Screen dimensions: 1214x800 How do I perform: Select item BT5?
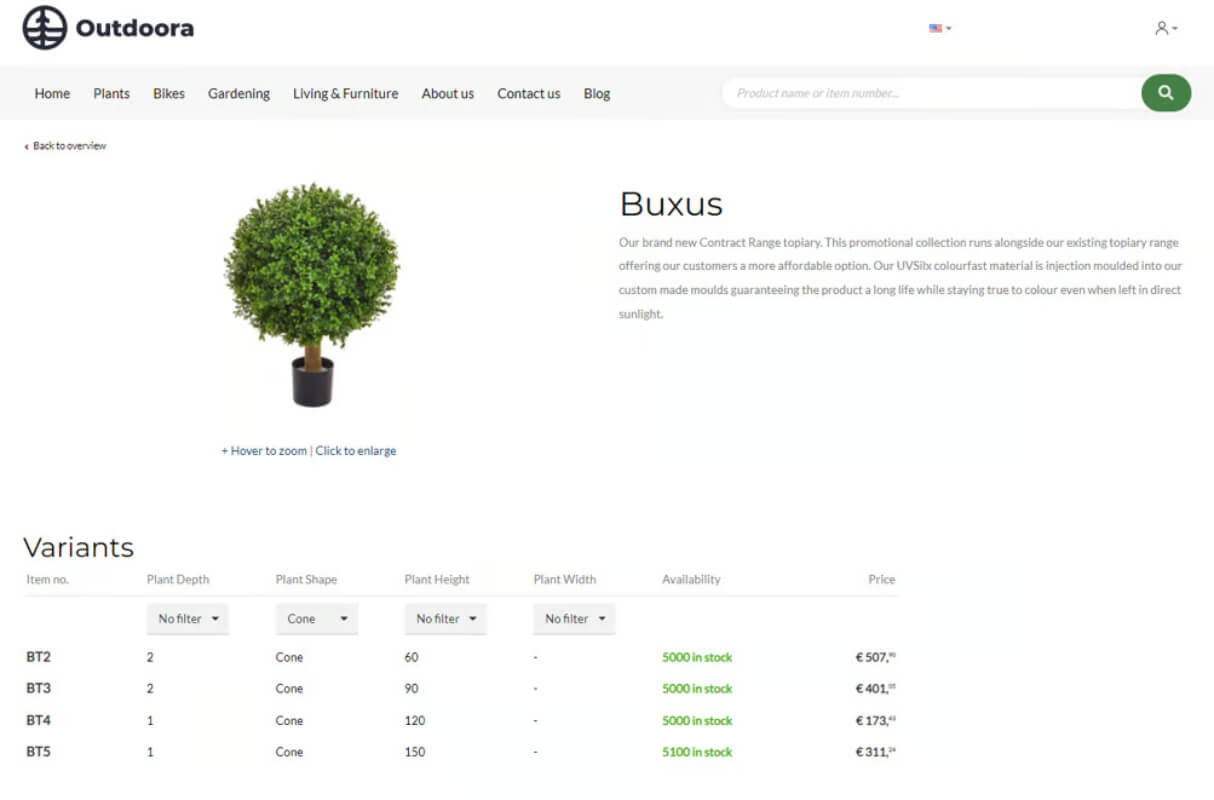[x=38, y=751]
